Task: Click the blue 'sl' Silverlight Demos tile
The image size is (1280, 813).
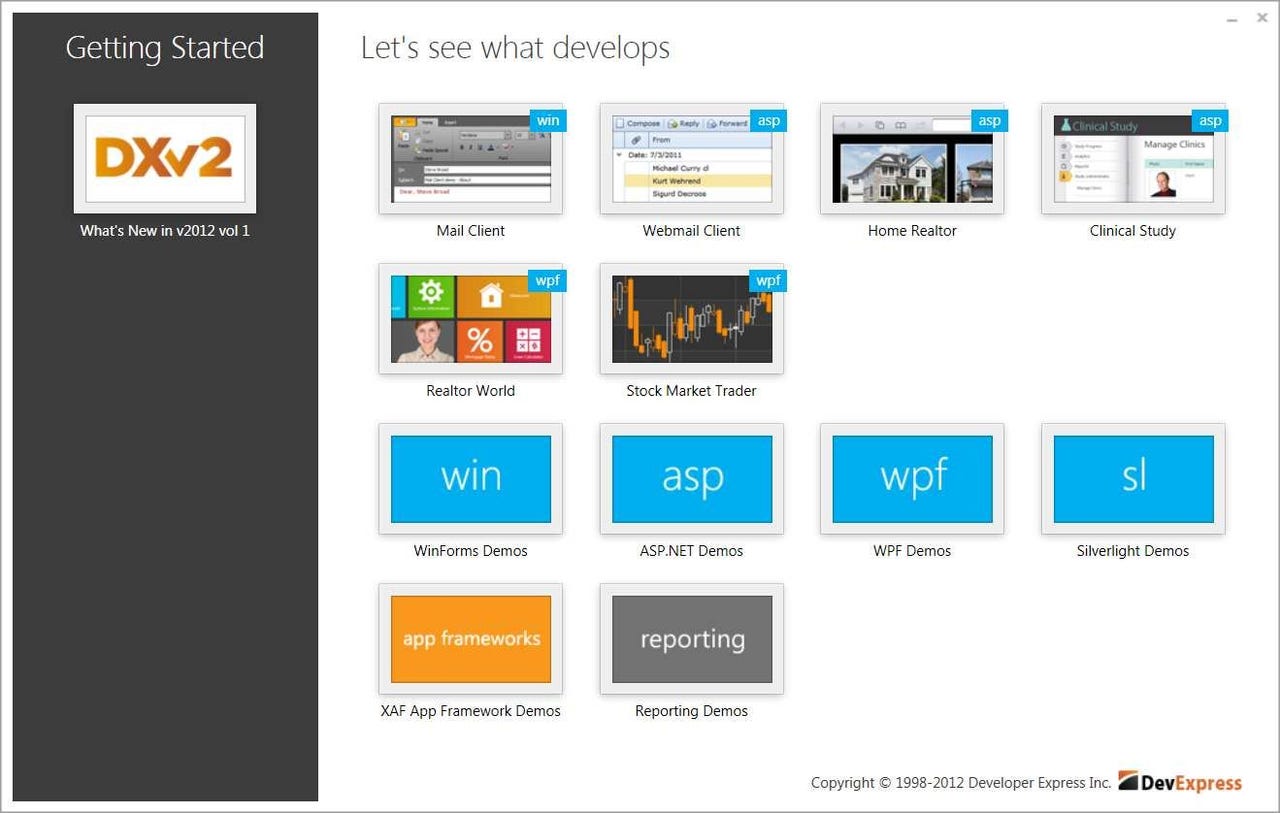Action: pyautogui.click(x=1133, y=479)
